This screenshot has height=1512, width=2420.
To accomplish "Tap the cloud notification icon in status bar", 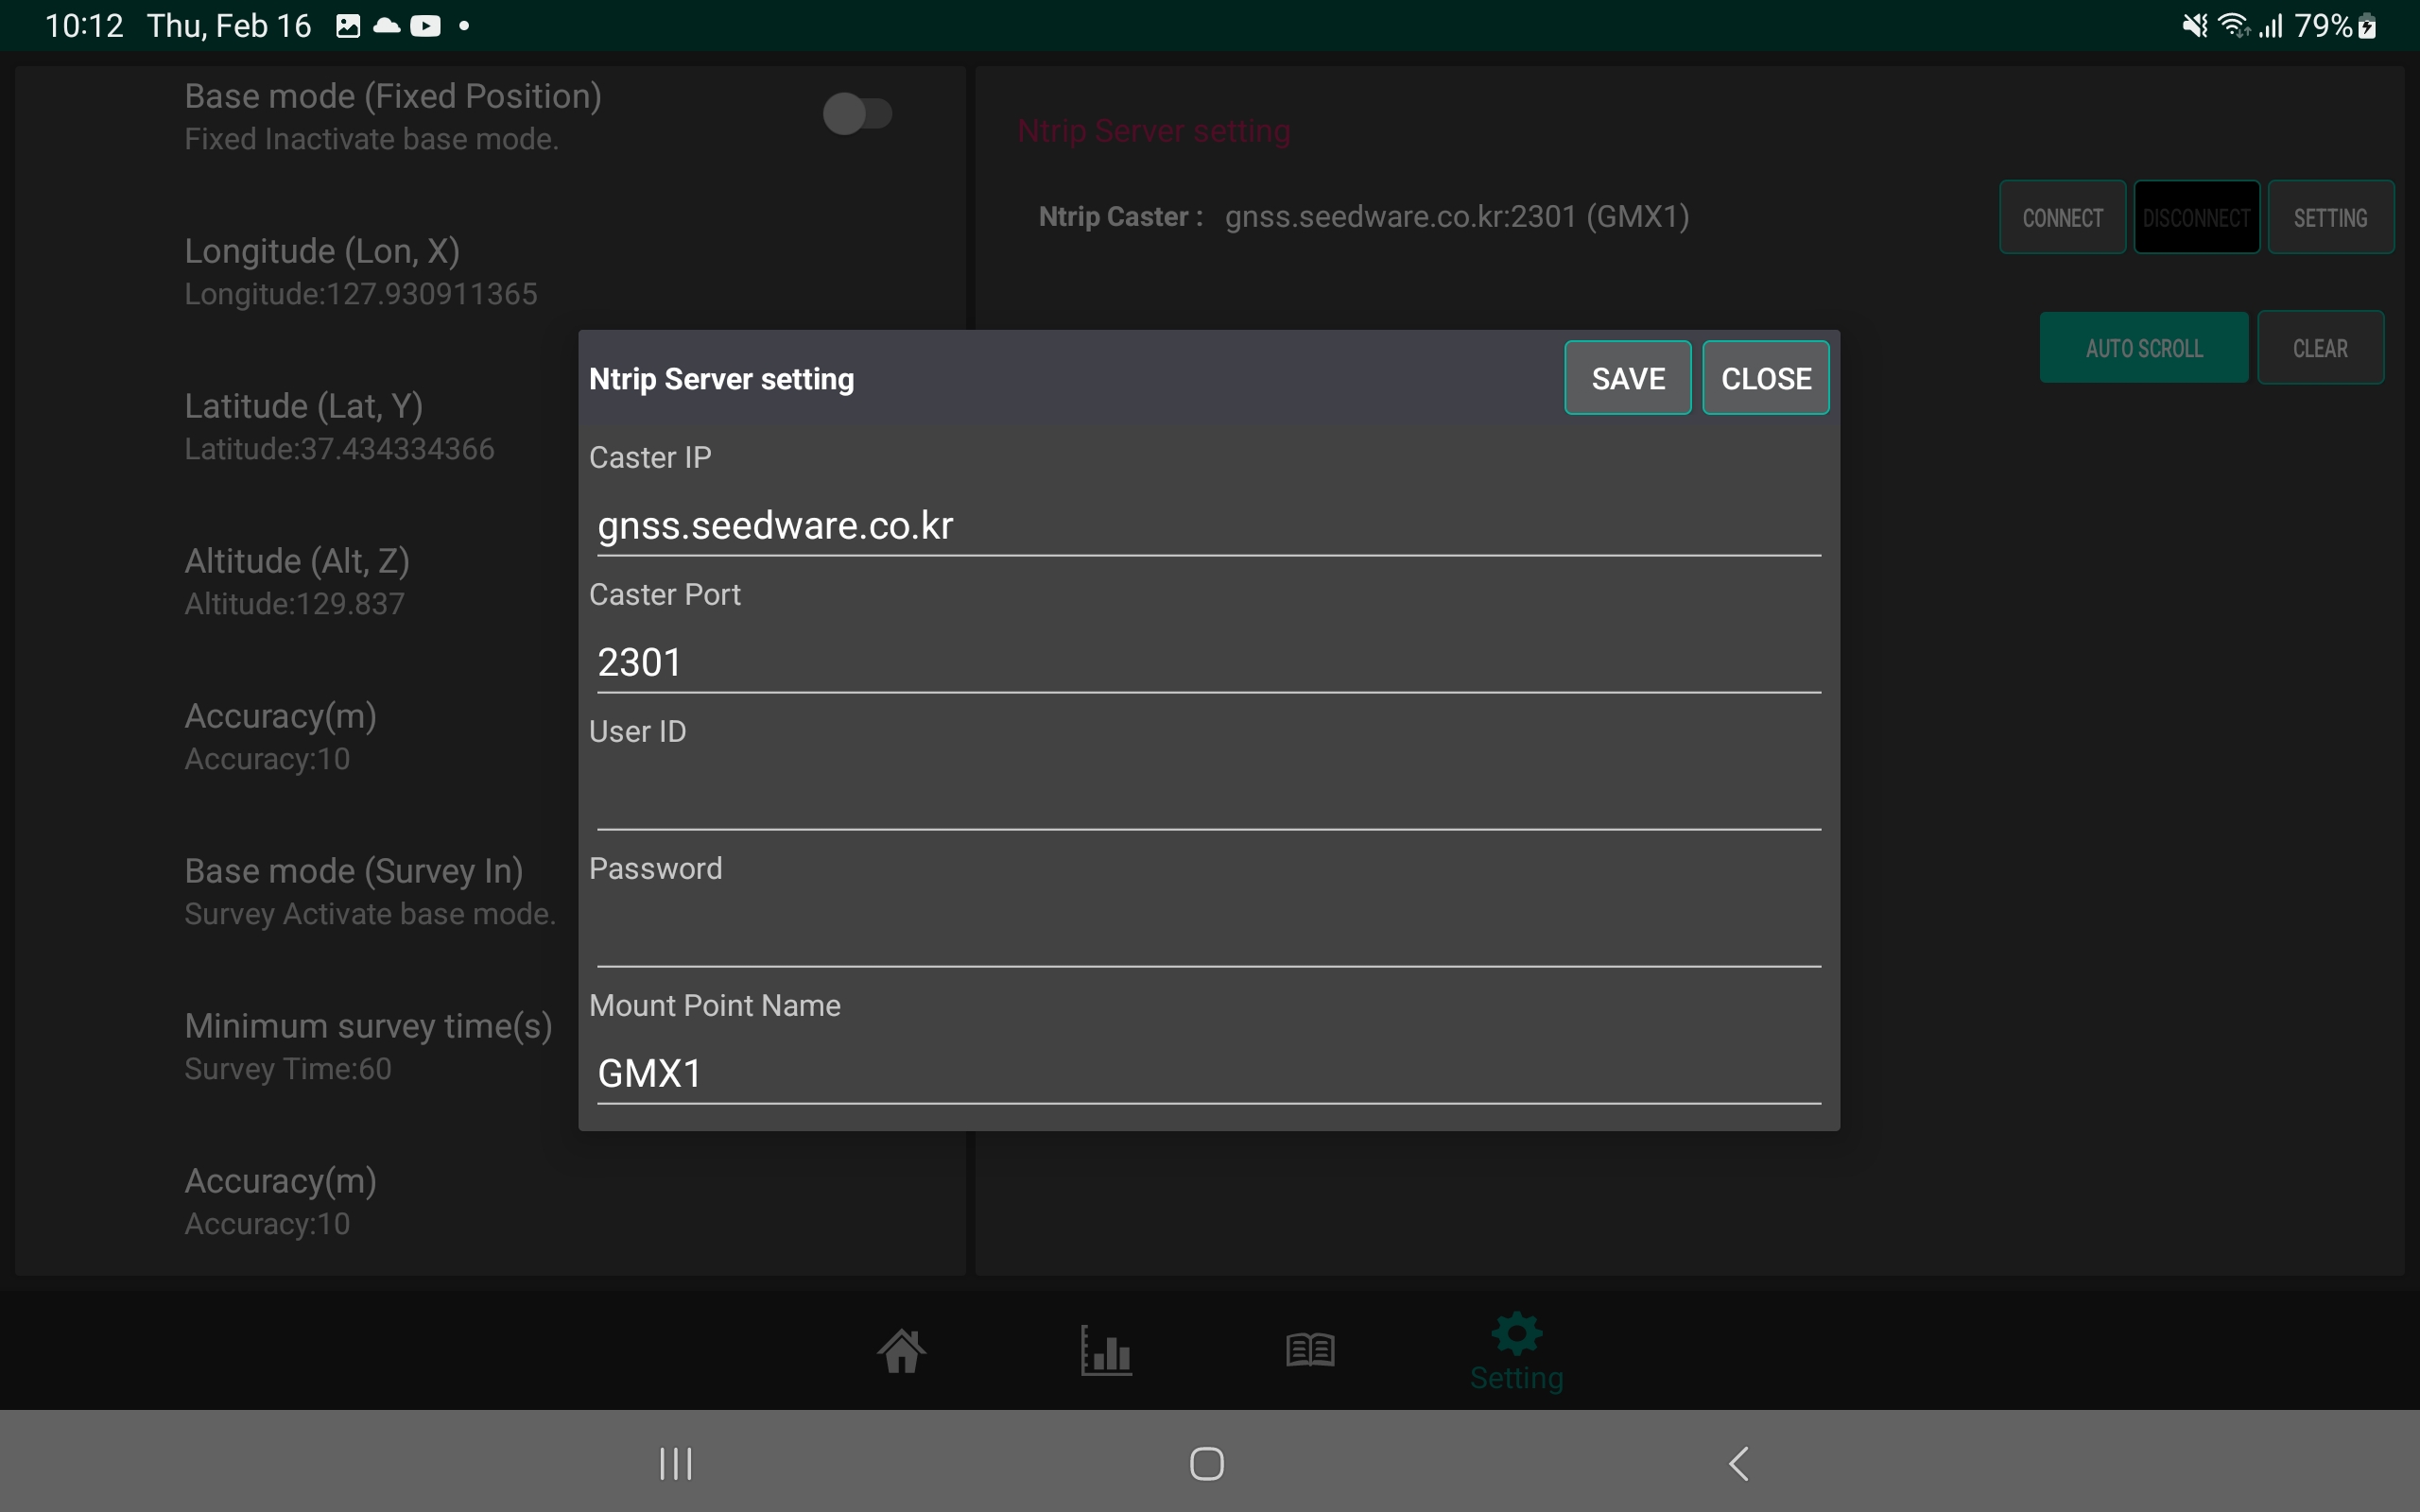I will (387, 26).
